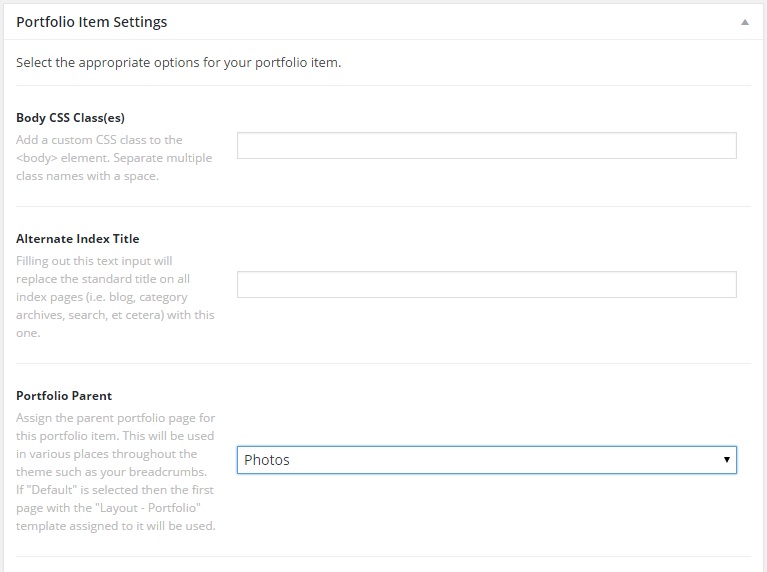Click the Body CSS Class(es) label
The width and height of the screenshot is (767, 572).
coord(70,118)
